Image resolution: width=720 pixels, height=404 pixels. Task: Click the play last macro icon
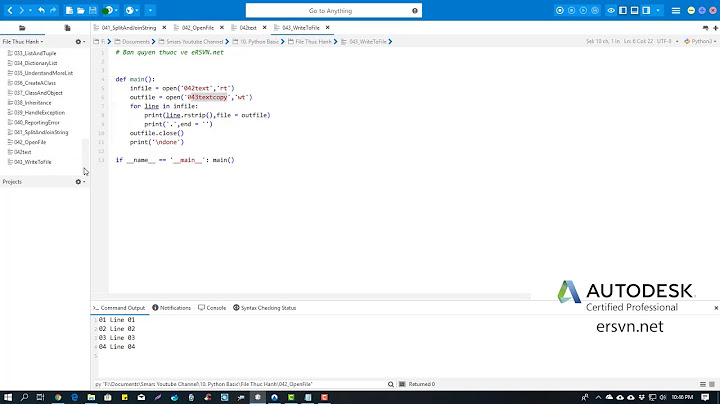point(583,10)
